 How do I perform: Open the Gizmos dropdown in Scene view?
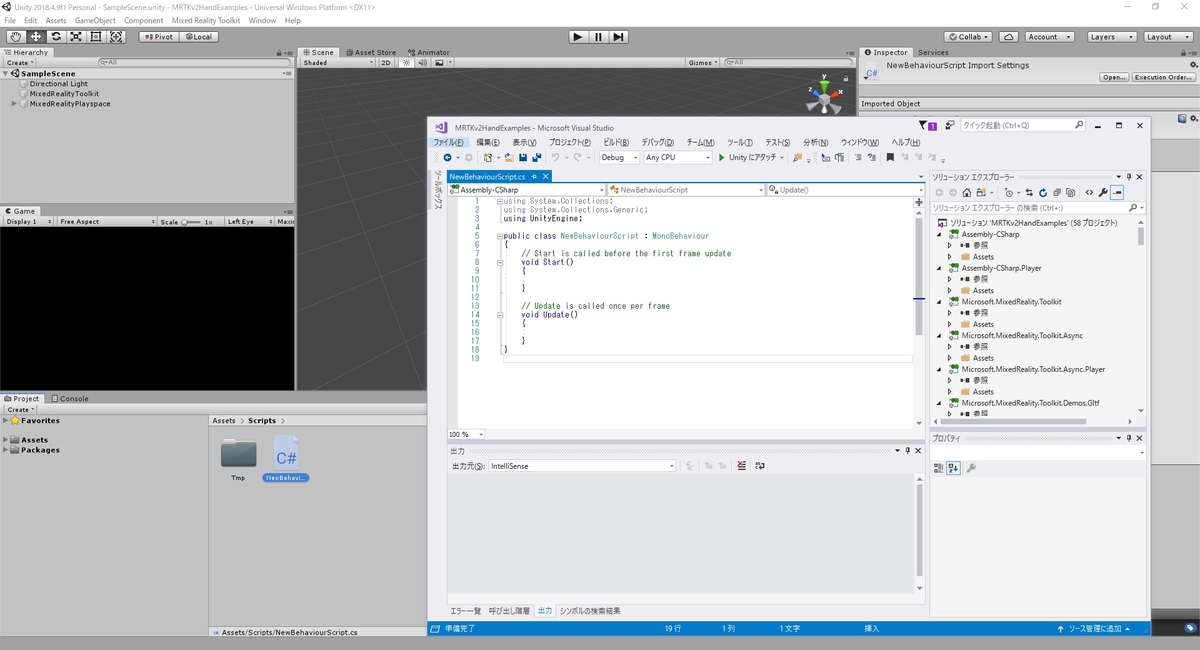pos(703,61)
